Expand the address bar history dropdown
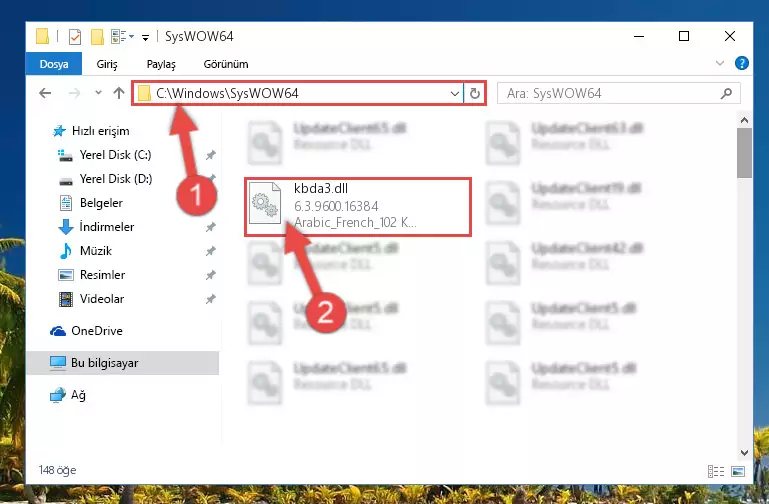Screen dimensions: 769x504 [x=455, y=93]
